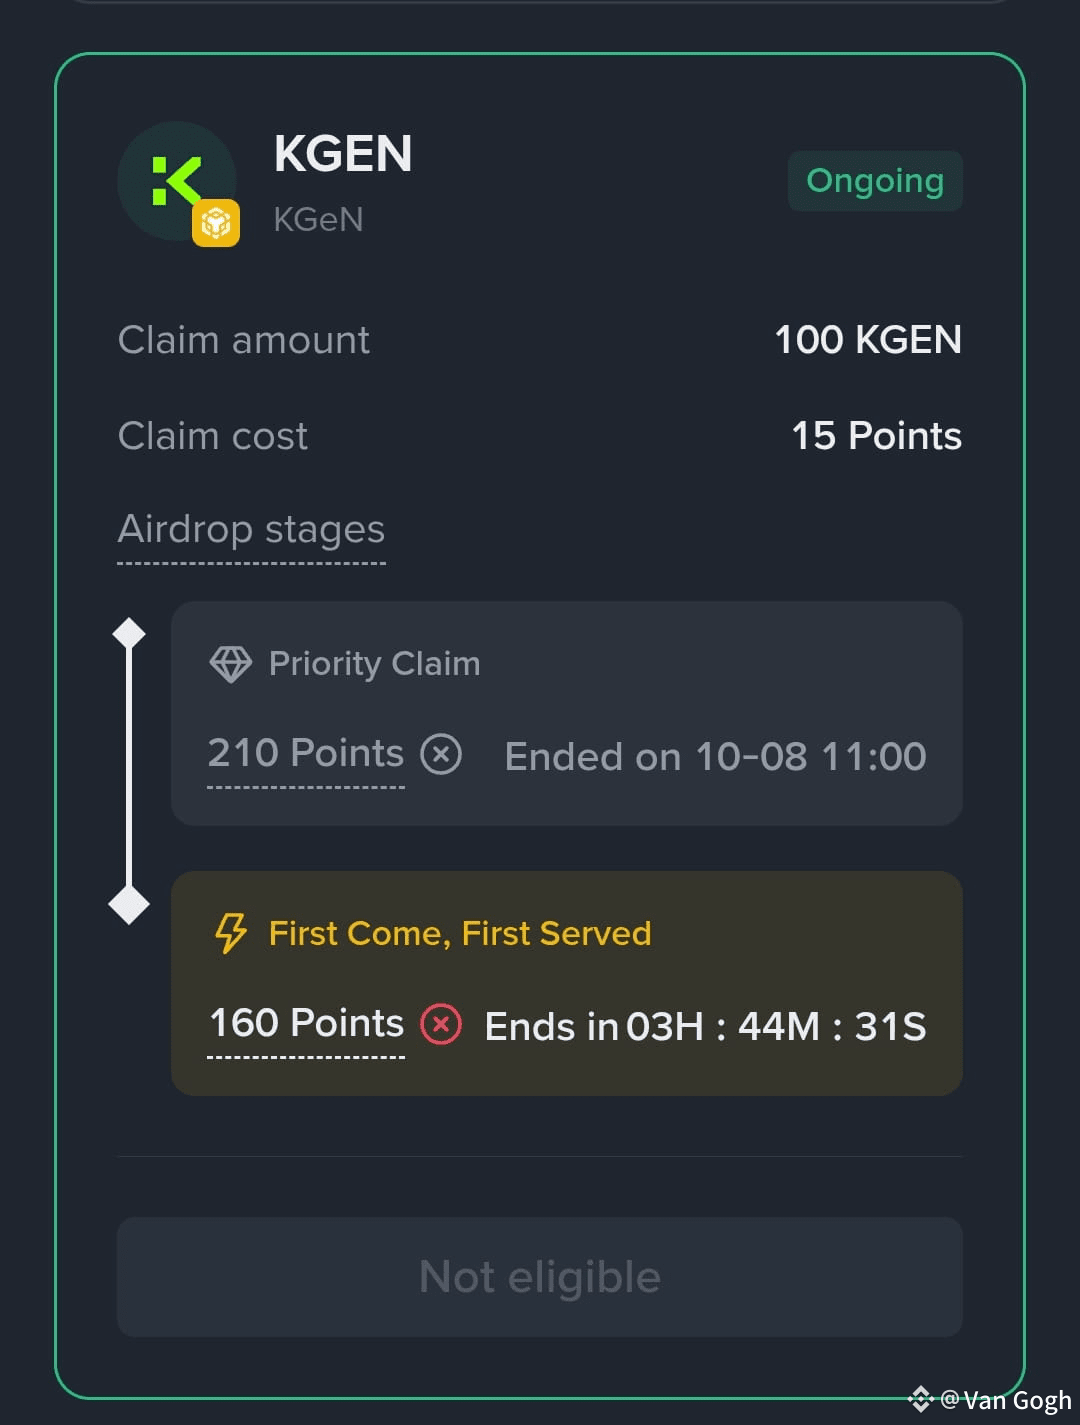The width and height of the screenshot is (1080, 1425).
Task: Click the yellow BNB chain badge
Action: coord(216,223)
